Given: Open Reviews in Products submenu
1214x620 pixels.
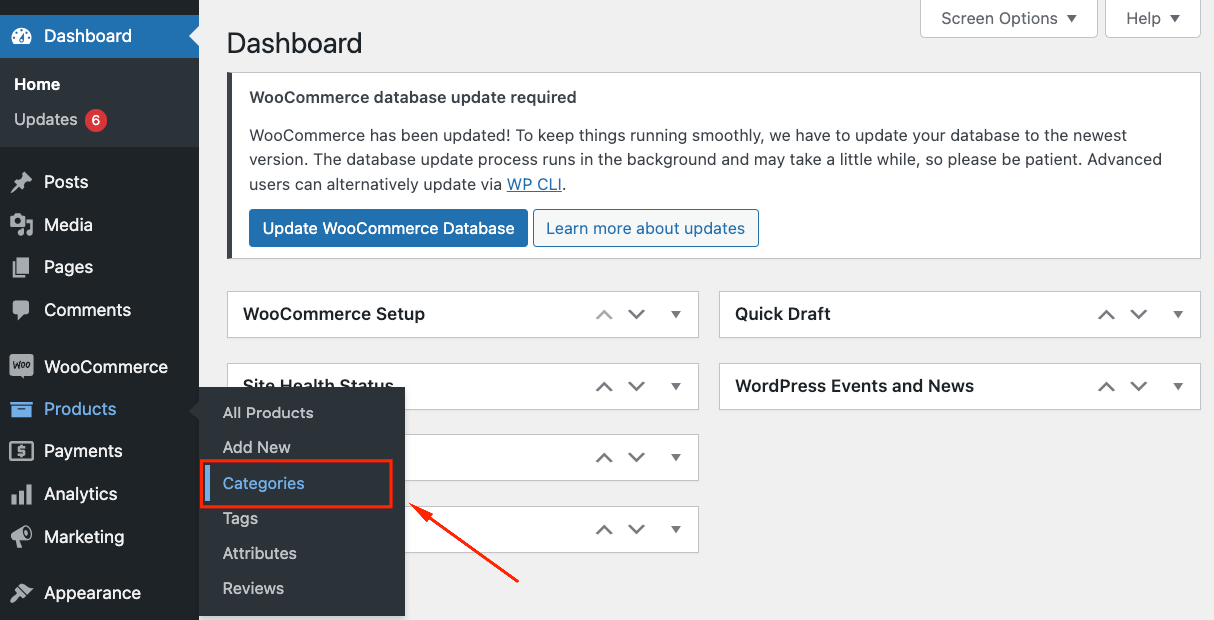Looking at the screenshot, I should pos(253,588).
